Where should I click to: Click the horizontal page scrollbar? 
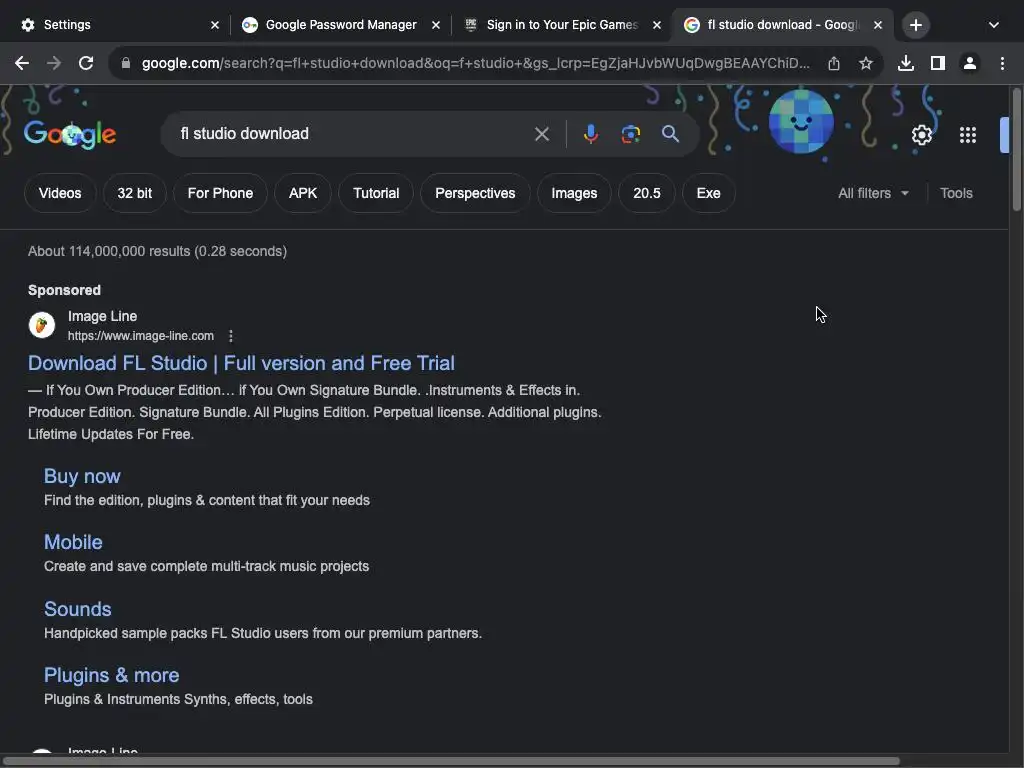[451, 761]
